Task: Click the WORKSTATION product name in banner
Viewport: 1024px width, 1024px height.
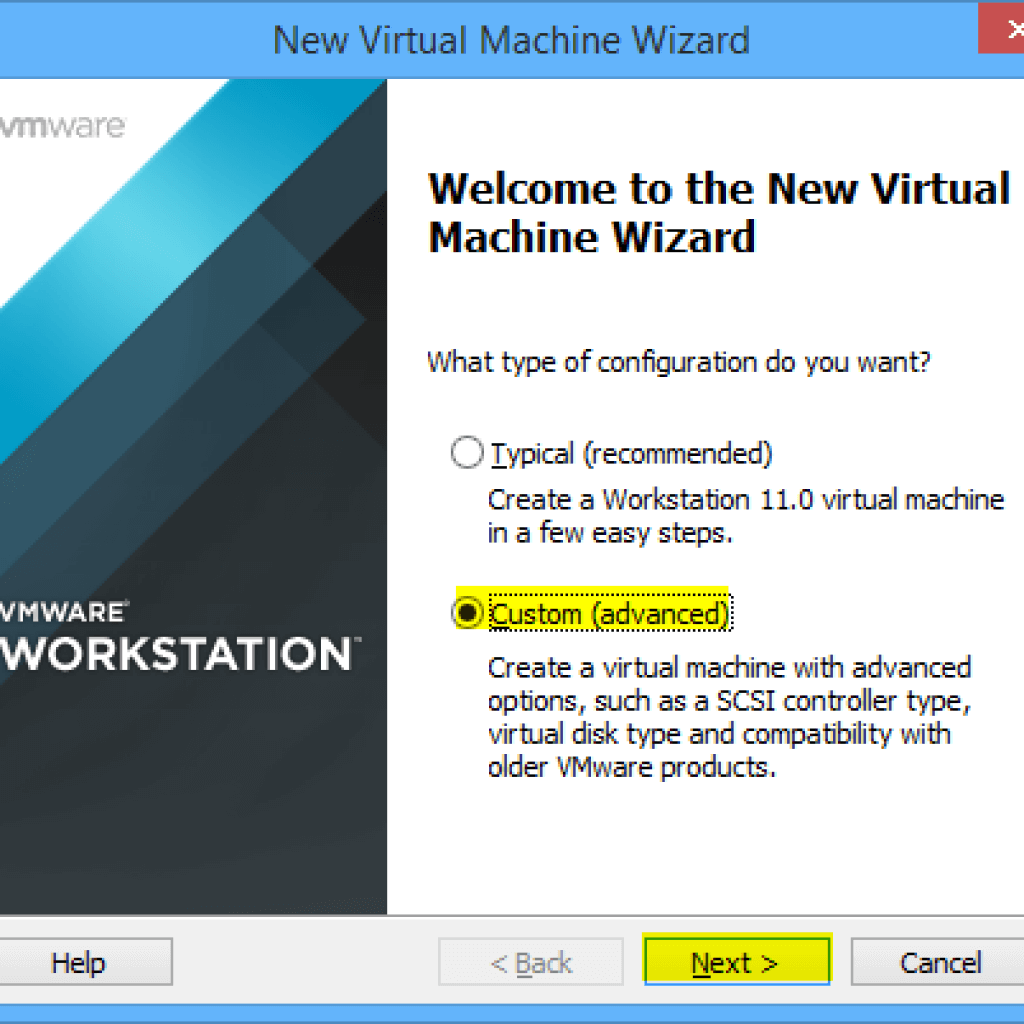Action: tap(176, 654)
